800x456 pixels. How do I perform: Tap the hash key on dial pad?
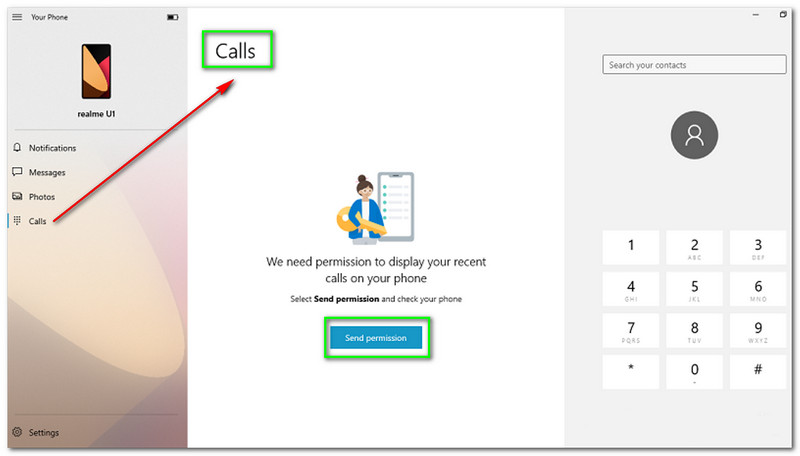[758, 372]
